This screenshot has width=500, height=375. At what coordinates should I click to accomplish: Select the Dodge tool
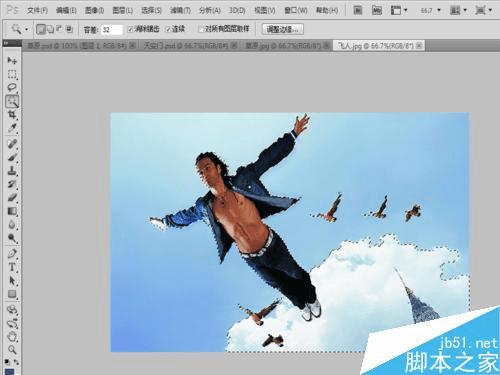(12, 238)
